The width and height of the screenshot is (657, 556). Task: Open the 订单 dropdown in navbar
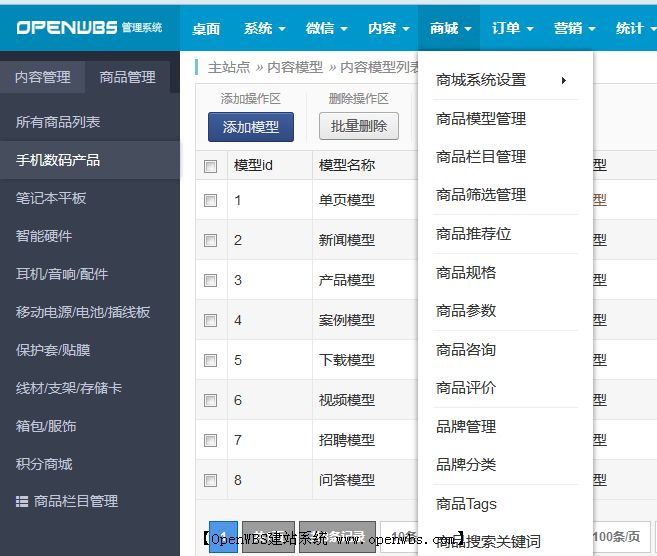coord(512,28)
